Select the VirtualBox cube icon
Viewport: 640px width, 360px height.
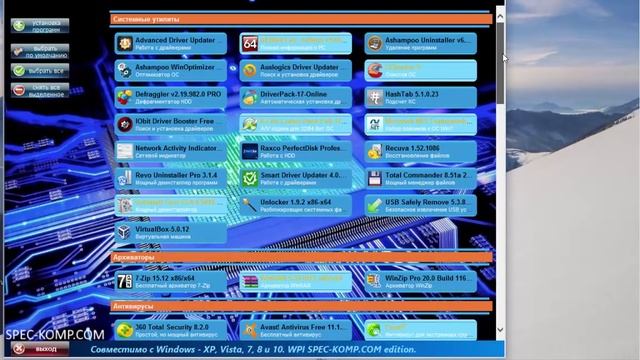pyautogui.click(x=125, y=232)
